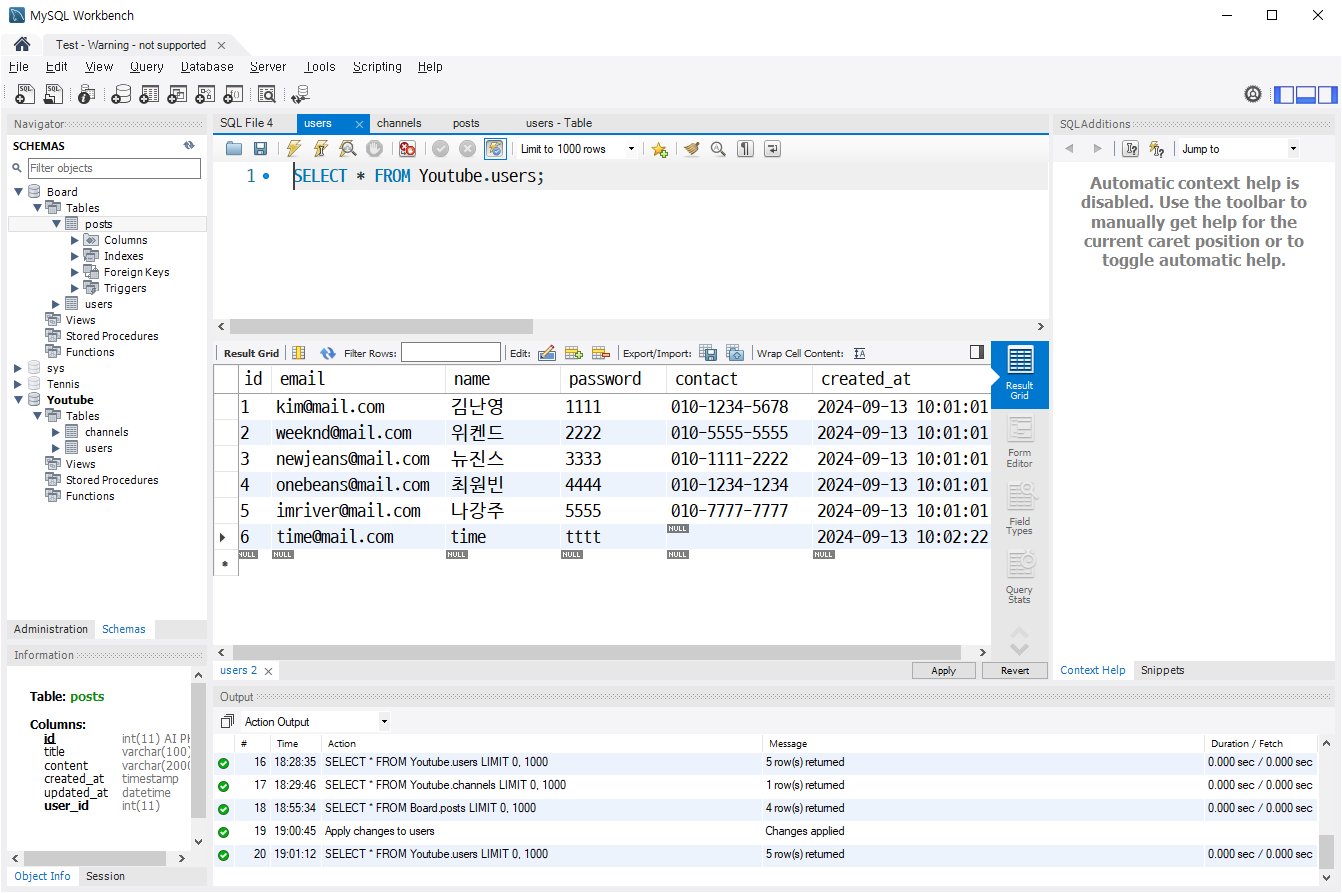Open the Action Output dropdown

click(x=384, y=722)
